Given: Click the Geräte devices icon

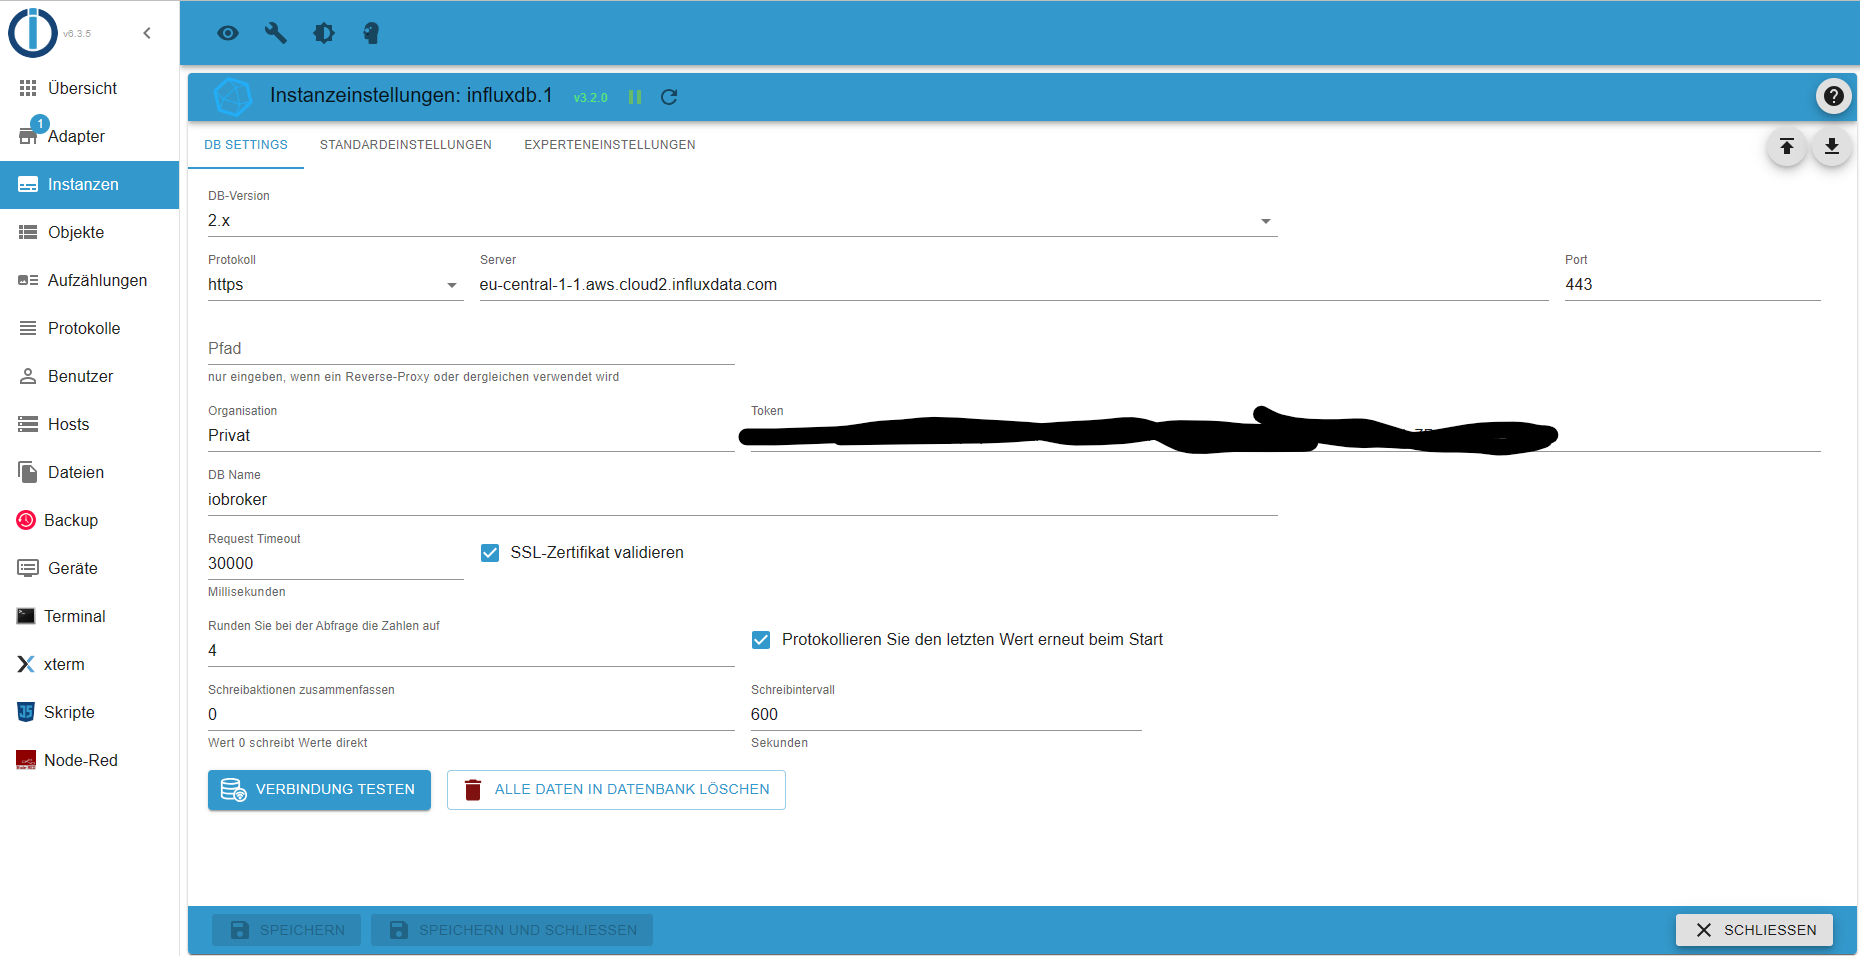Looking at the screenshot, I should [x=28, y=568].
